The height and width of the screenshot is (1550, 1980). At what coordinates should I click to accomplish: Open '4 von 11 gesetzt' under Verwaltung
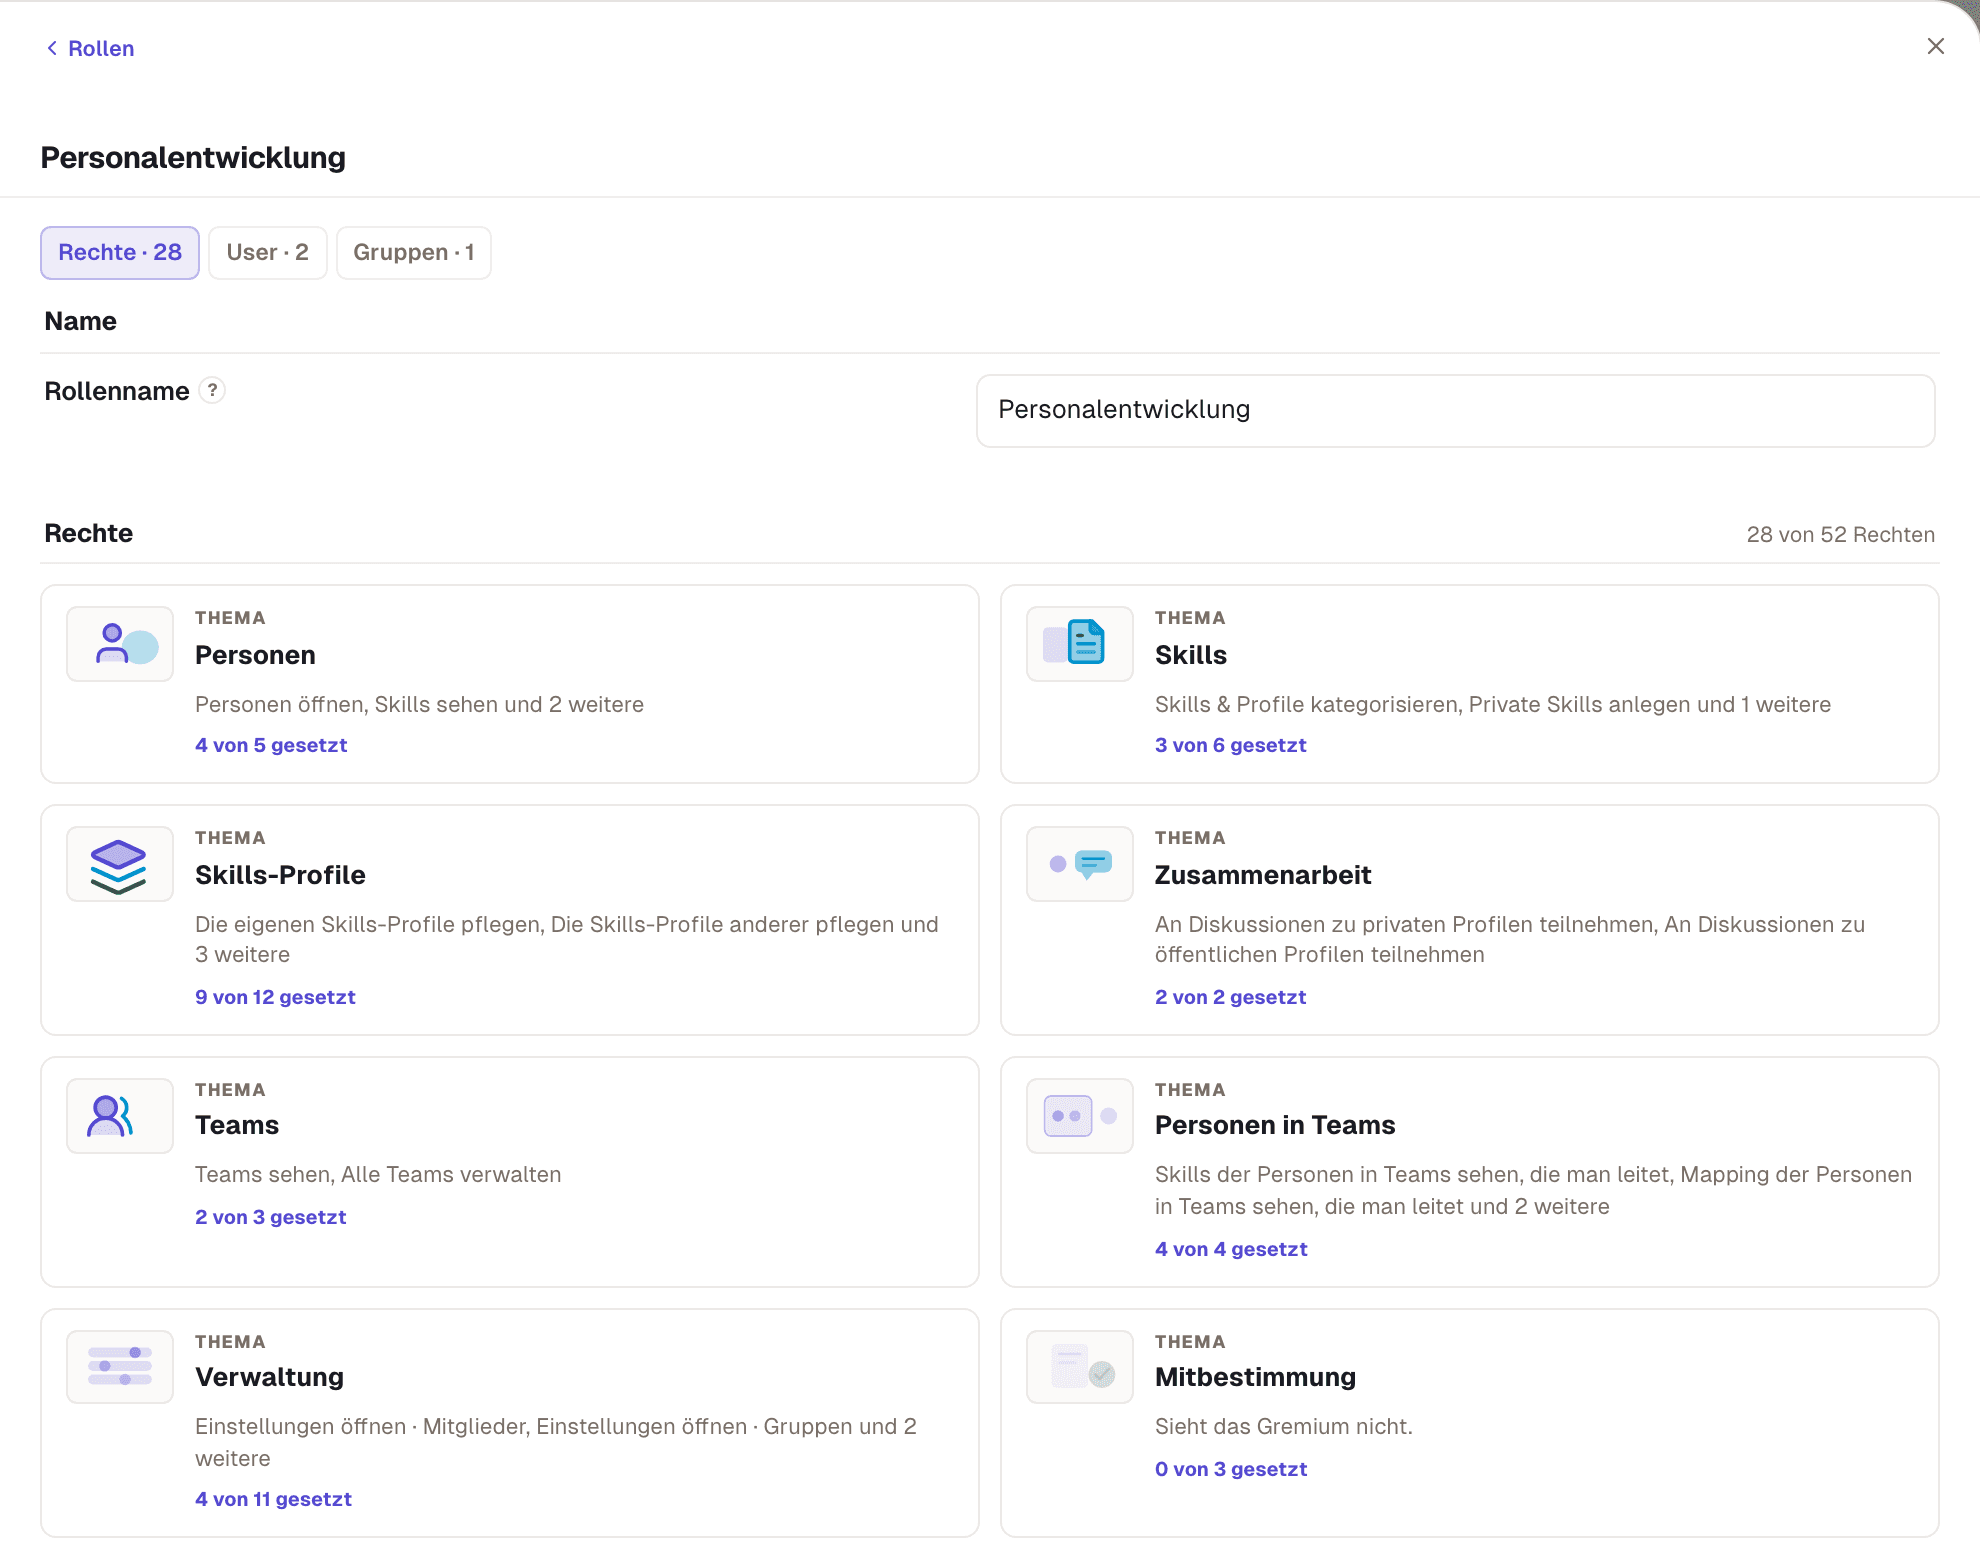(273, 1499)
